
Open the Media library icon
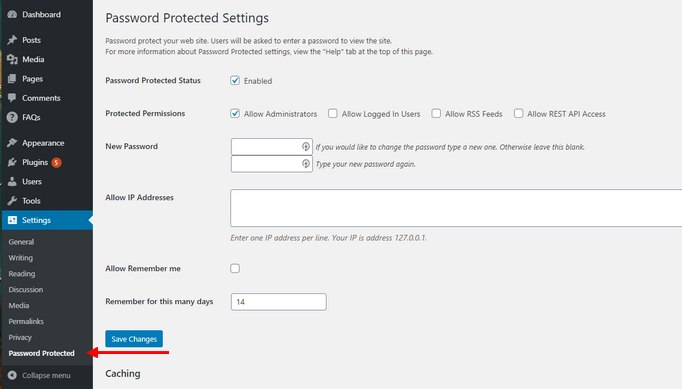click(x=12, y=60)
